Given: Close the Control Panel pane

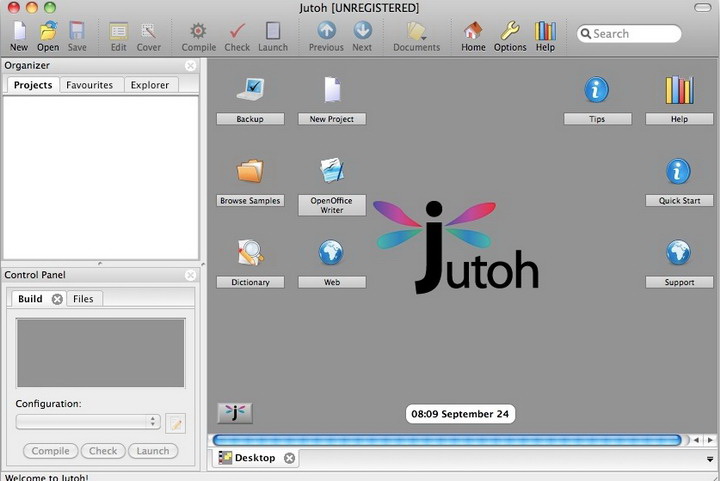Looking at the screenshot, I should (x=191, y=275).
